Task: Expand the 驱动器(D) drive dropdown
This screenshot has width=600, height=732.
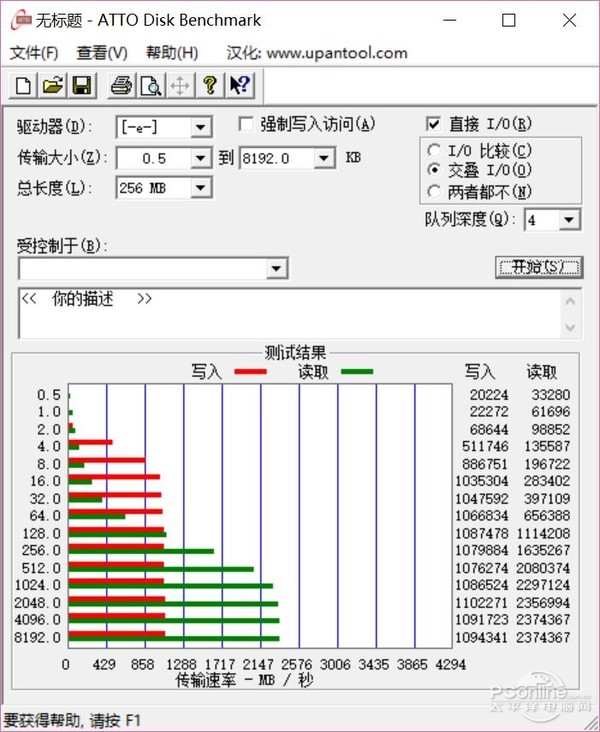Action: click(200, 127)
